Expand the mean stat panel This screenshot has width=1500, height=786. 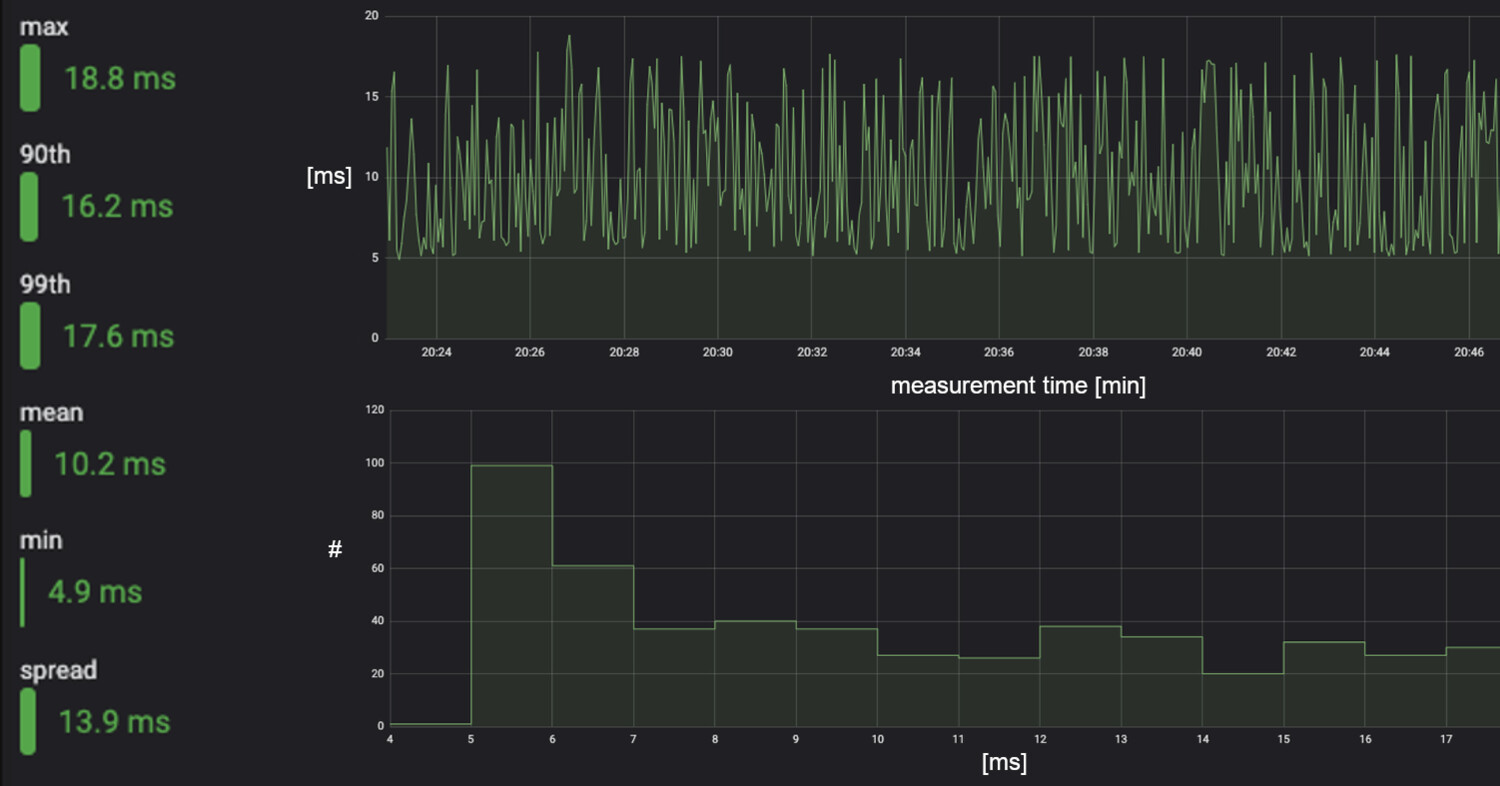50,411
